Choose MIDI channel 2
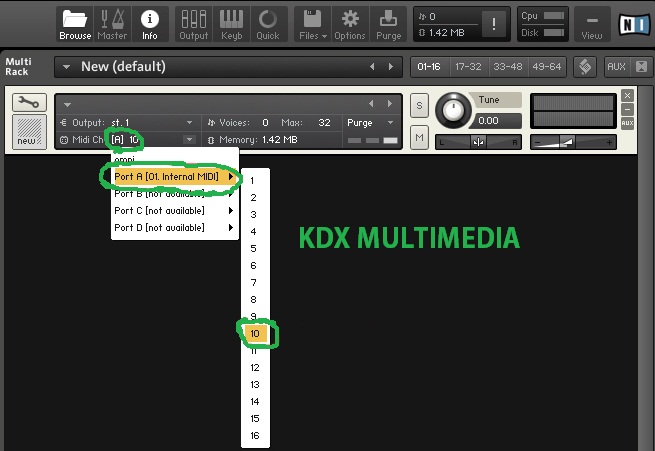The image size is (655, 451). click(x=255, y=198)
